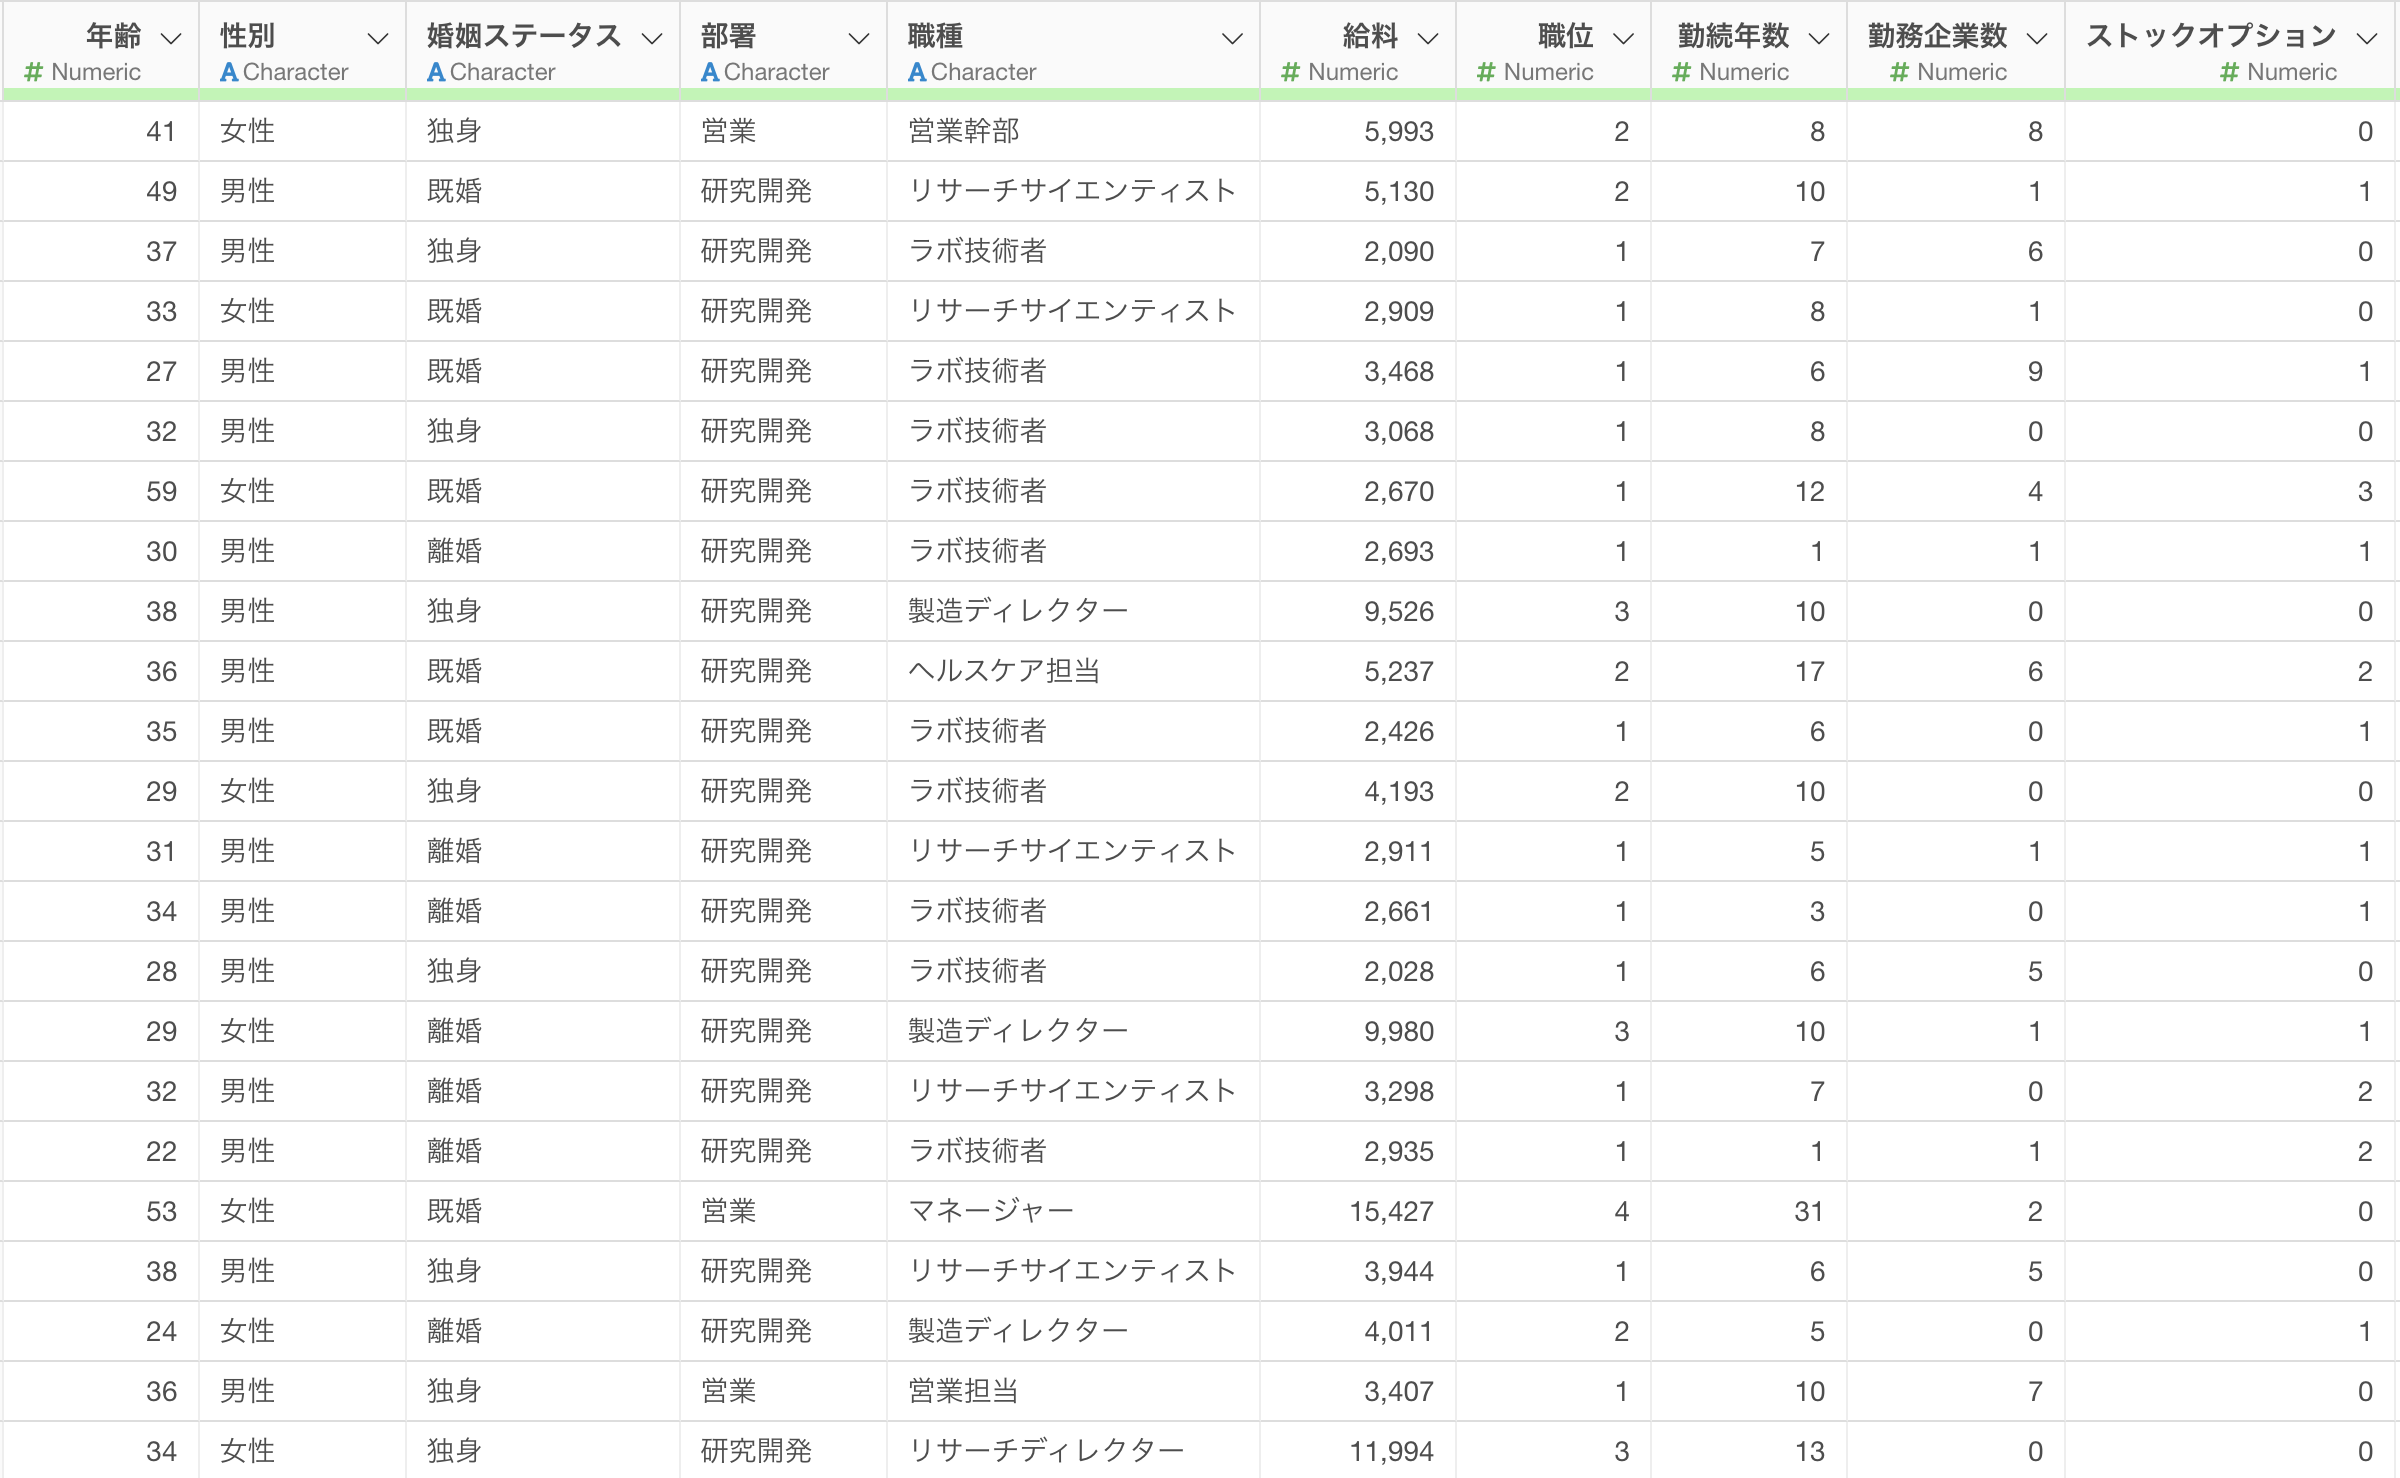
Task: Click the salary cell 9,526
Action: point(1358,611)
